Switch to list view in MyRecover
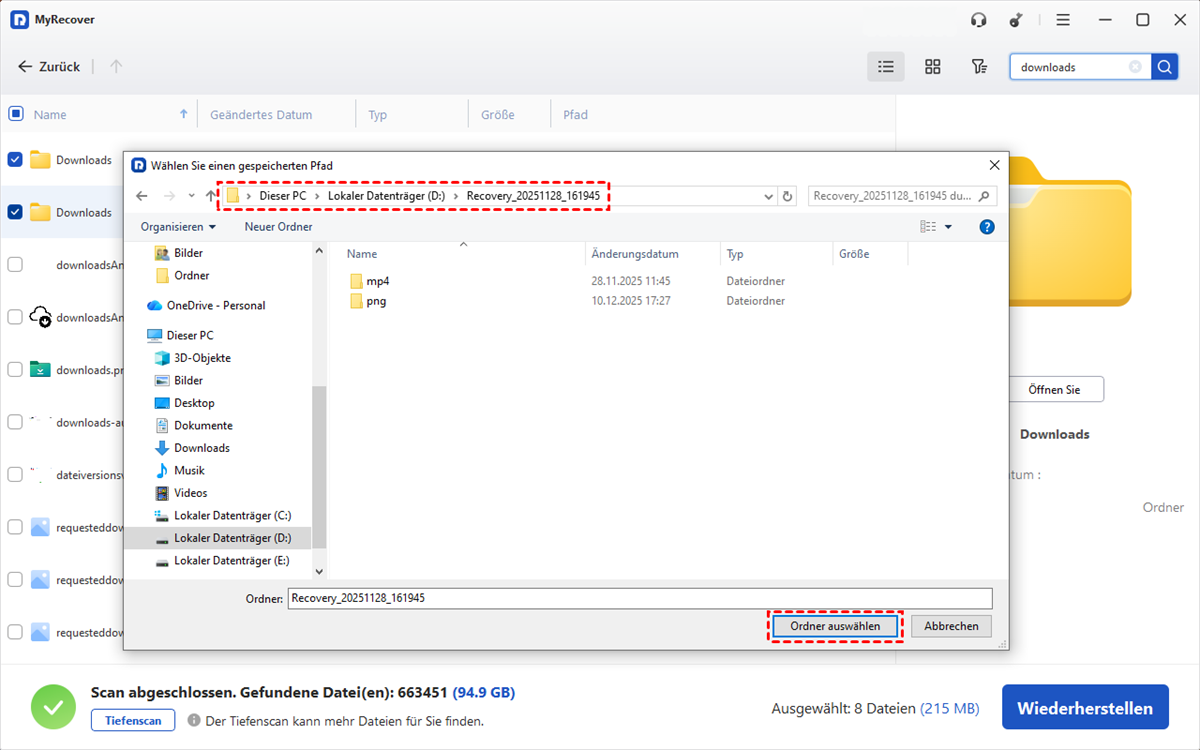This screenshot has height=750, width=1200. (x=885, y=67)
